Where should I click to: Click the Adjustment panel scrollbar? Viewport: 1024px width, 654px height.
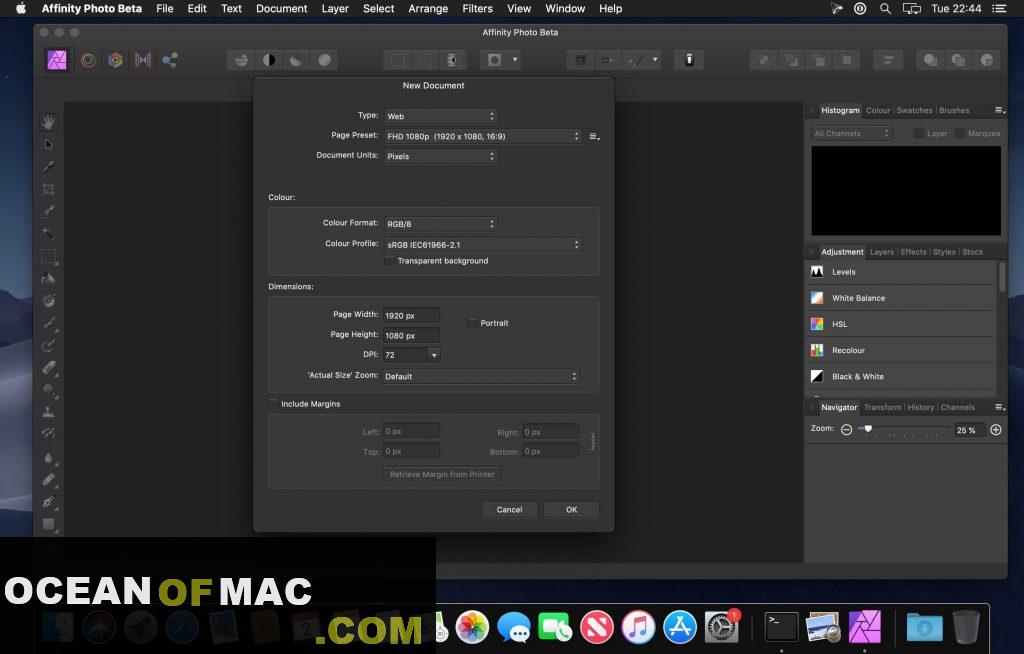pos(1002,277)
